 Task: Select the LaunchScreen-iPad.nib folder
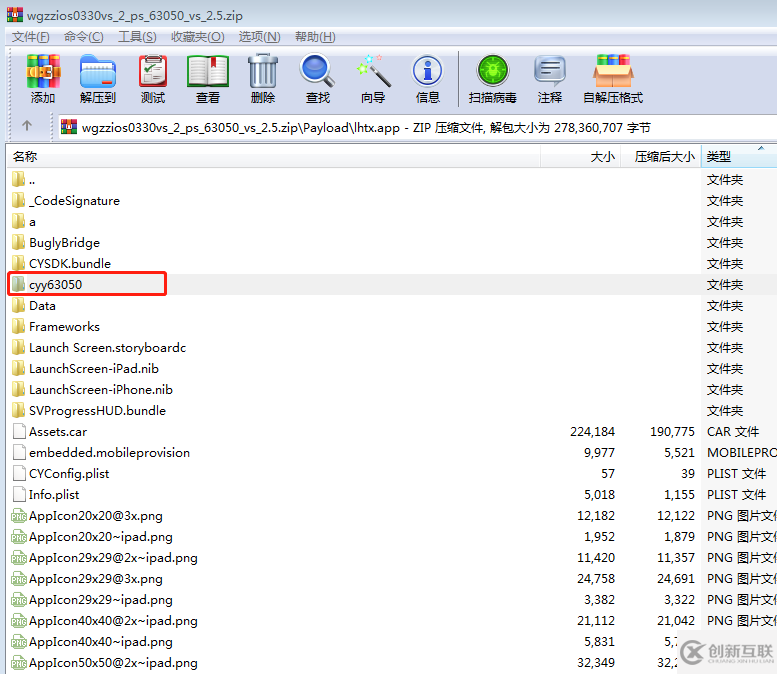tap(85, 368)
